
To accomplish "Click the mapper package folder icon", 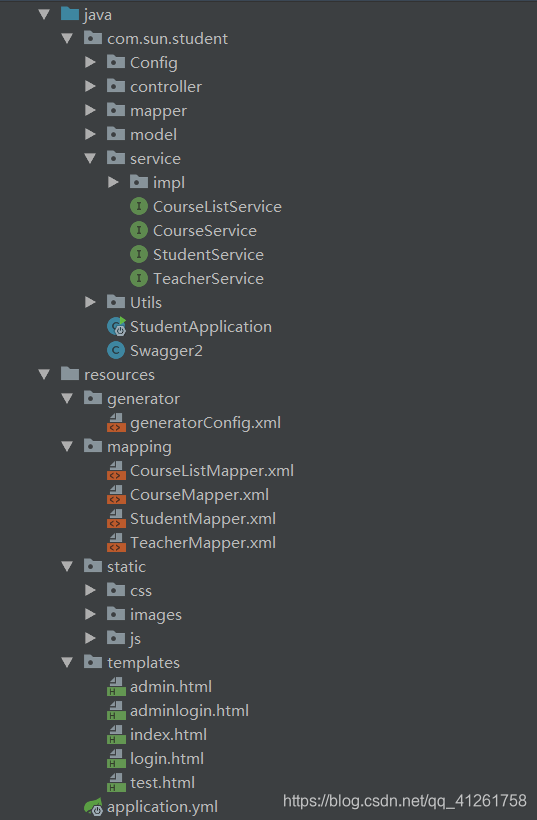I will pyautogui.click(x=116, y=110).
